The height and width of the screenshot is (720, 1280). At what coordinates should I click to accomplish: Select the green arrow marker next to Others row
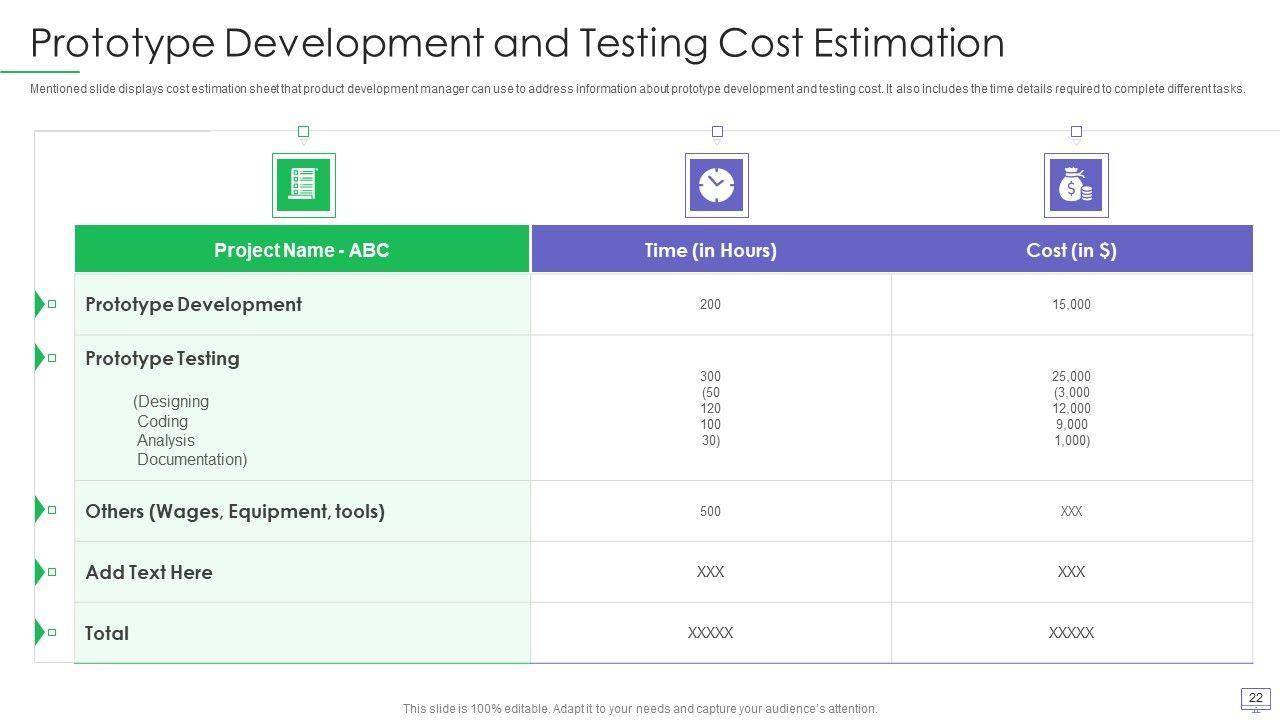(40, 510)
